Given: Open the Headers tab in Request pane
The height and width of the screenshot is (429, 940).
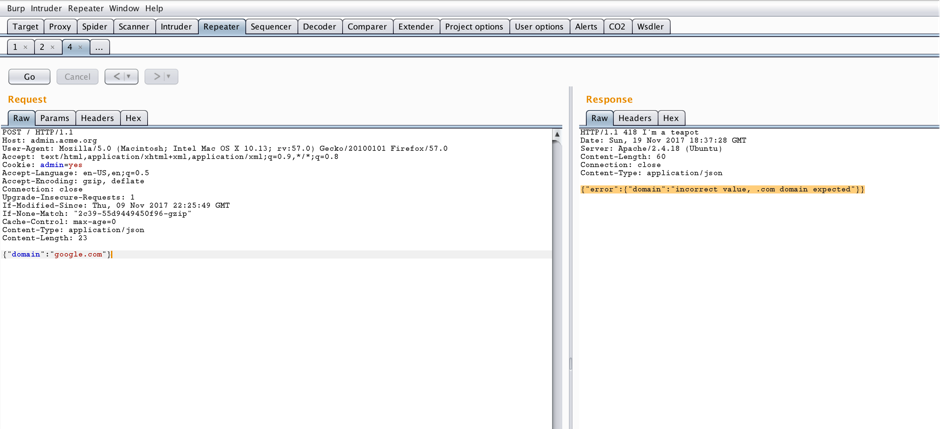Looking at the screenshot, I should tap(98, 118).
